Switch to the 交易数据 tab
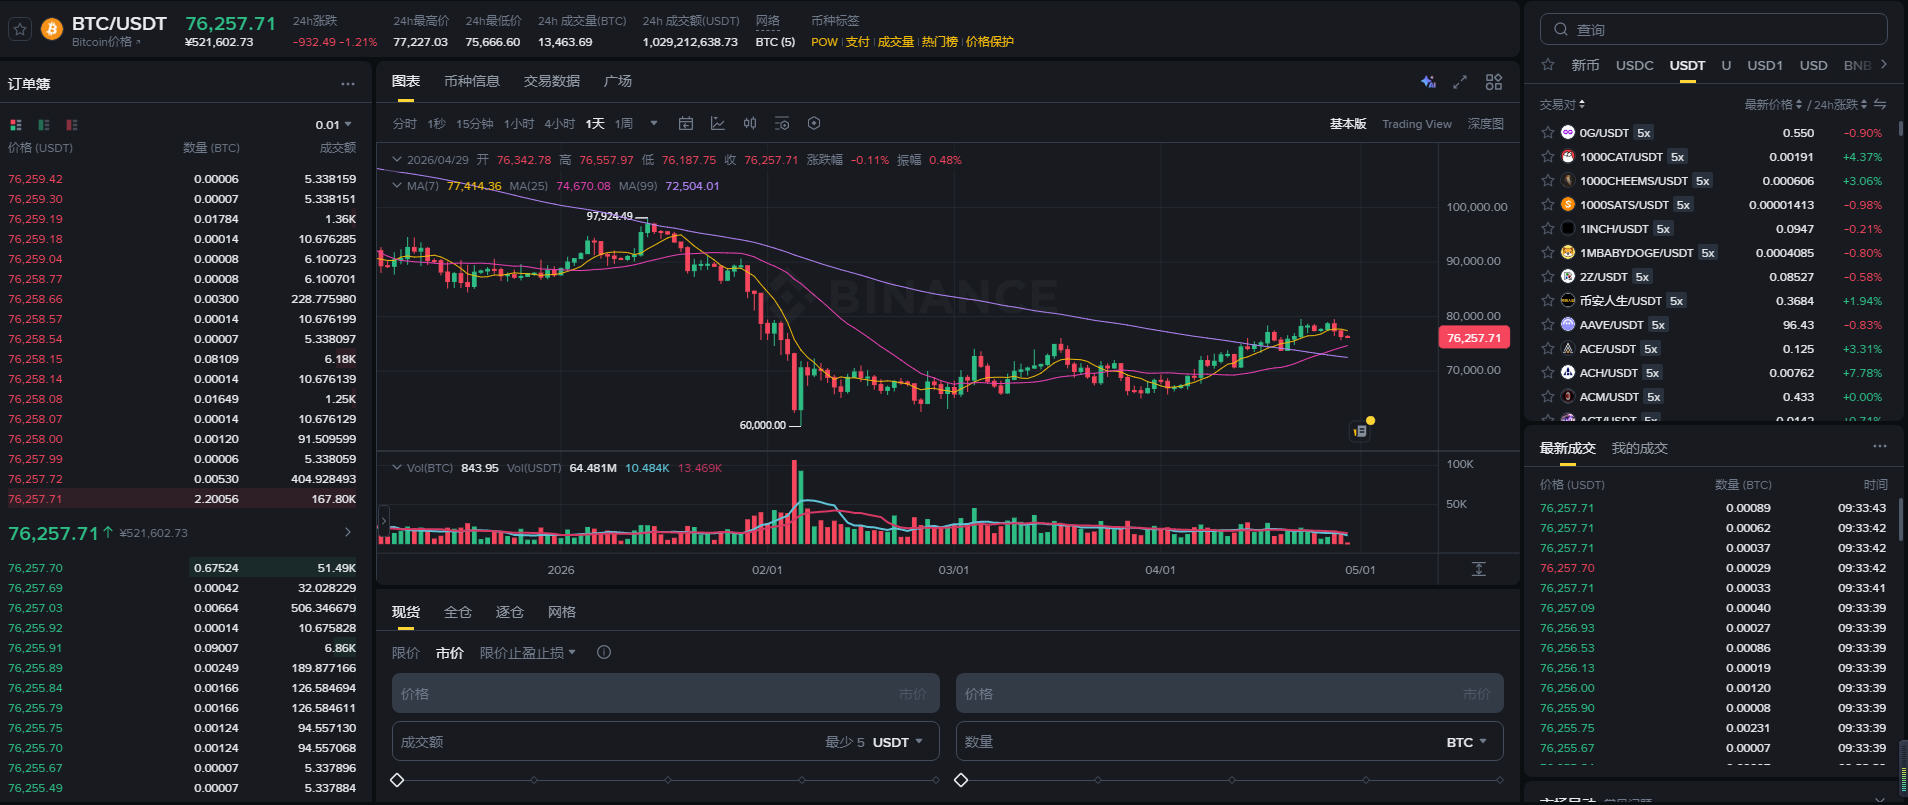 point(552,81)
